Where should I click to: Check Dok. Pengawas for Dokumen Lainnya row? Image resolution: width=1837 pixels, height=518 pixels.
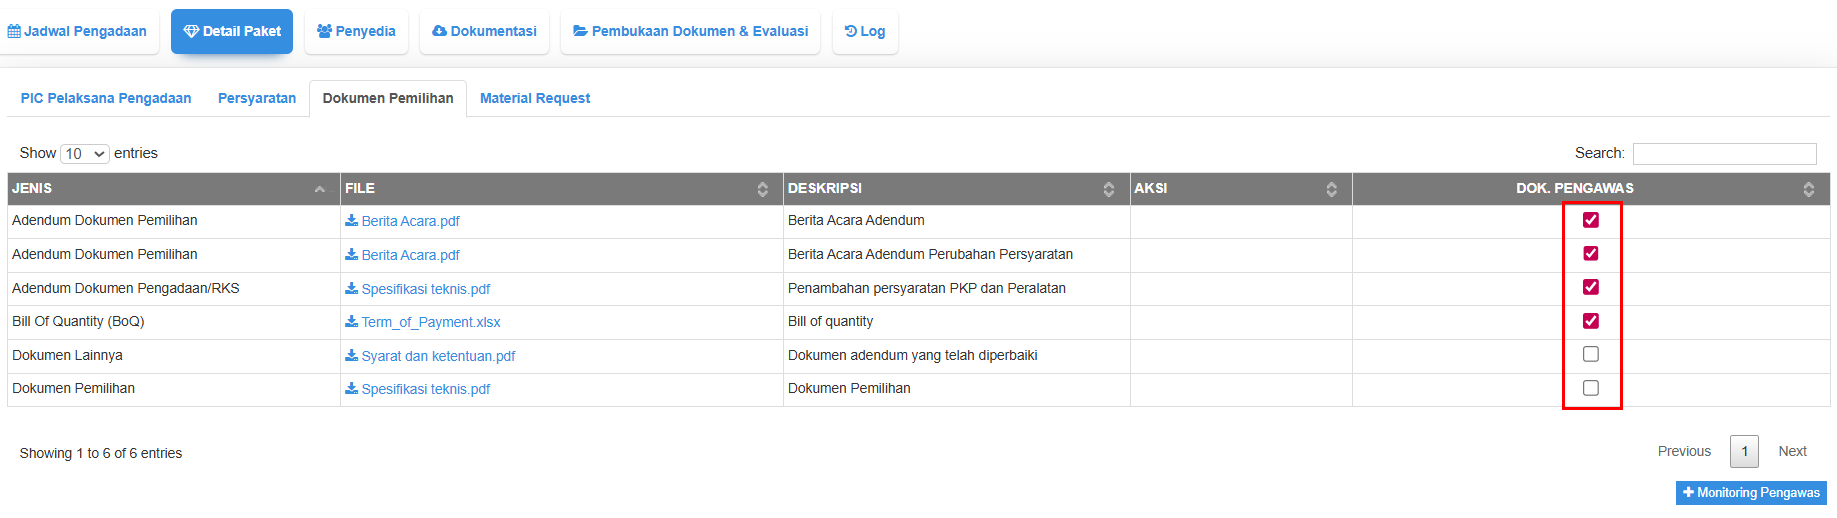(1591, 355)
